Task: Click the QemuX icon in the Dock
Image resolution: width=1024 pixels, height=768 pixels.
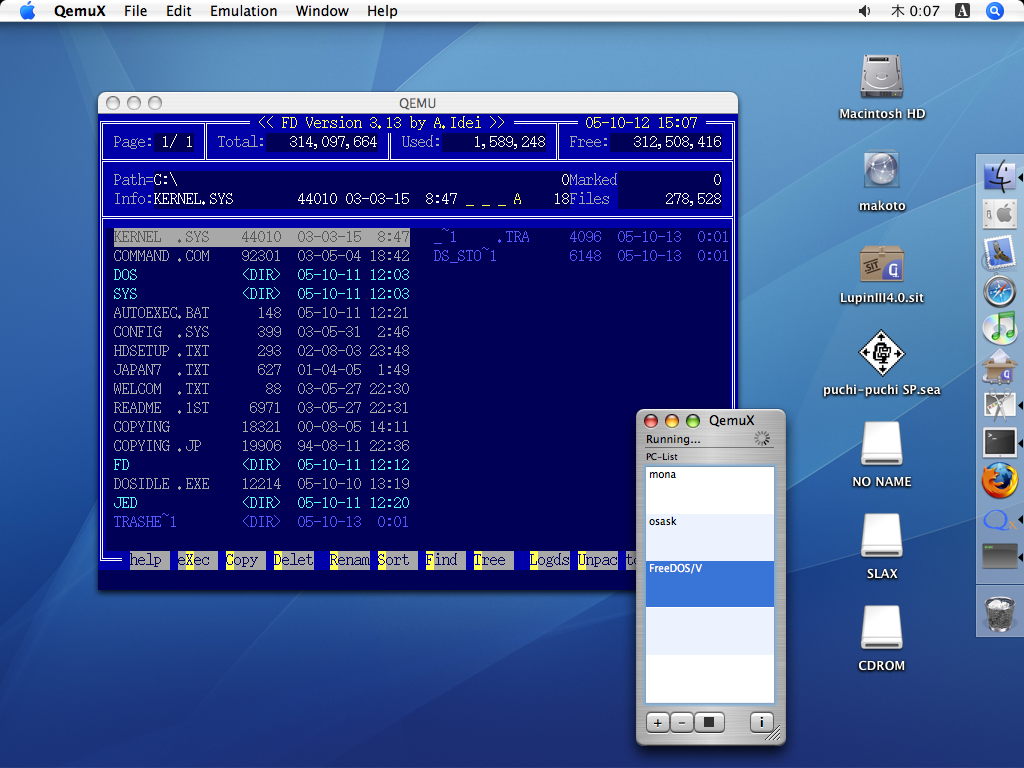Action: click(999, 520)
